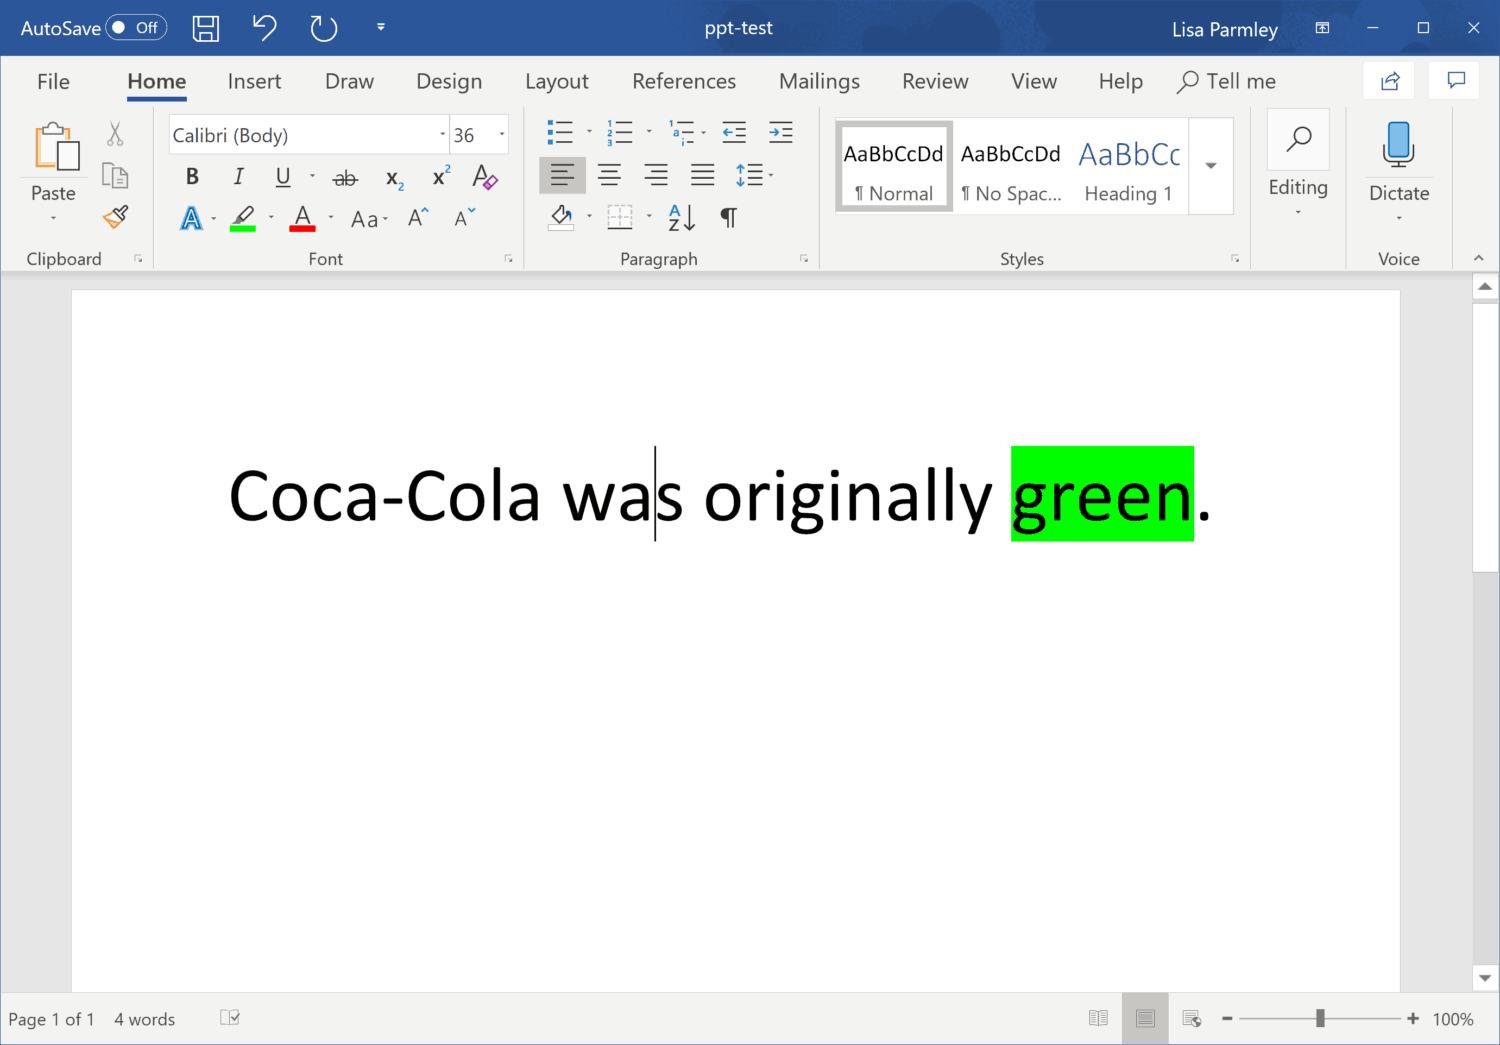This screenshot has width=1500, height=1045.
Task: Sort text alphabetically
Action: tap(682, 217)
